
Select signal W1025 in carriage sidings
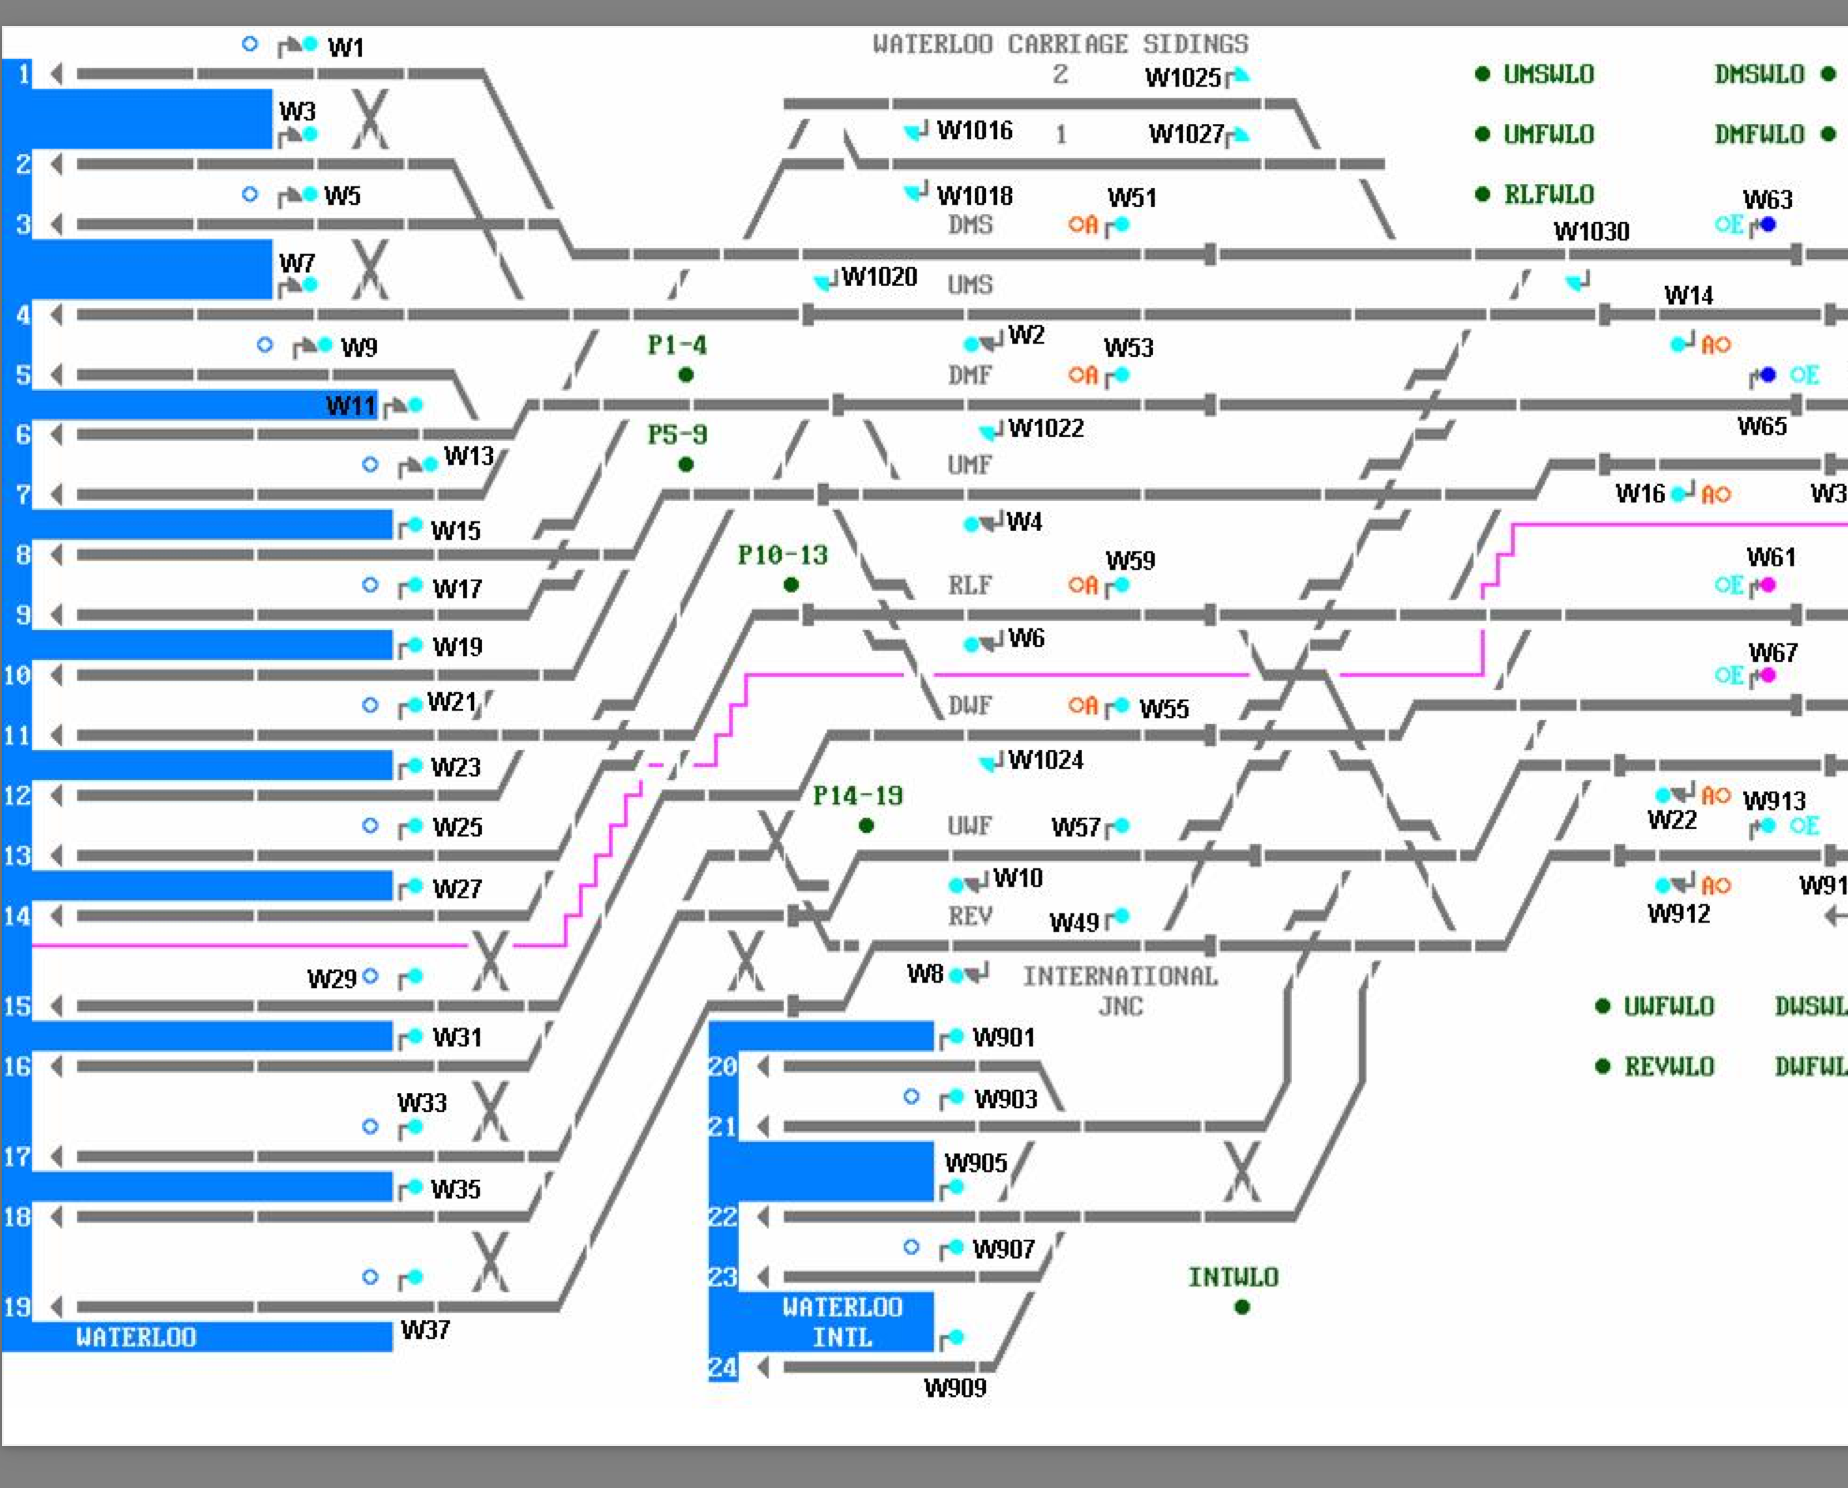pos(1237,76)
